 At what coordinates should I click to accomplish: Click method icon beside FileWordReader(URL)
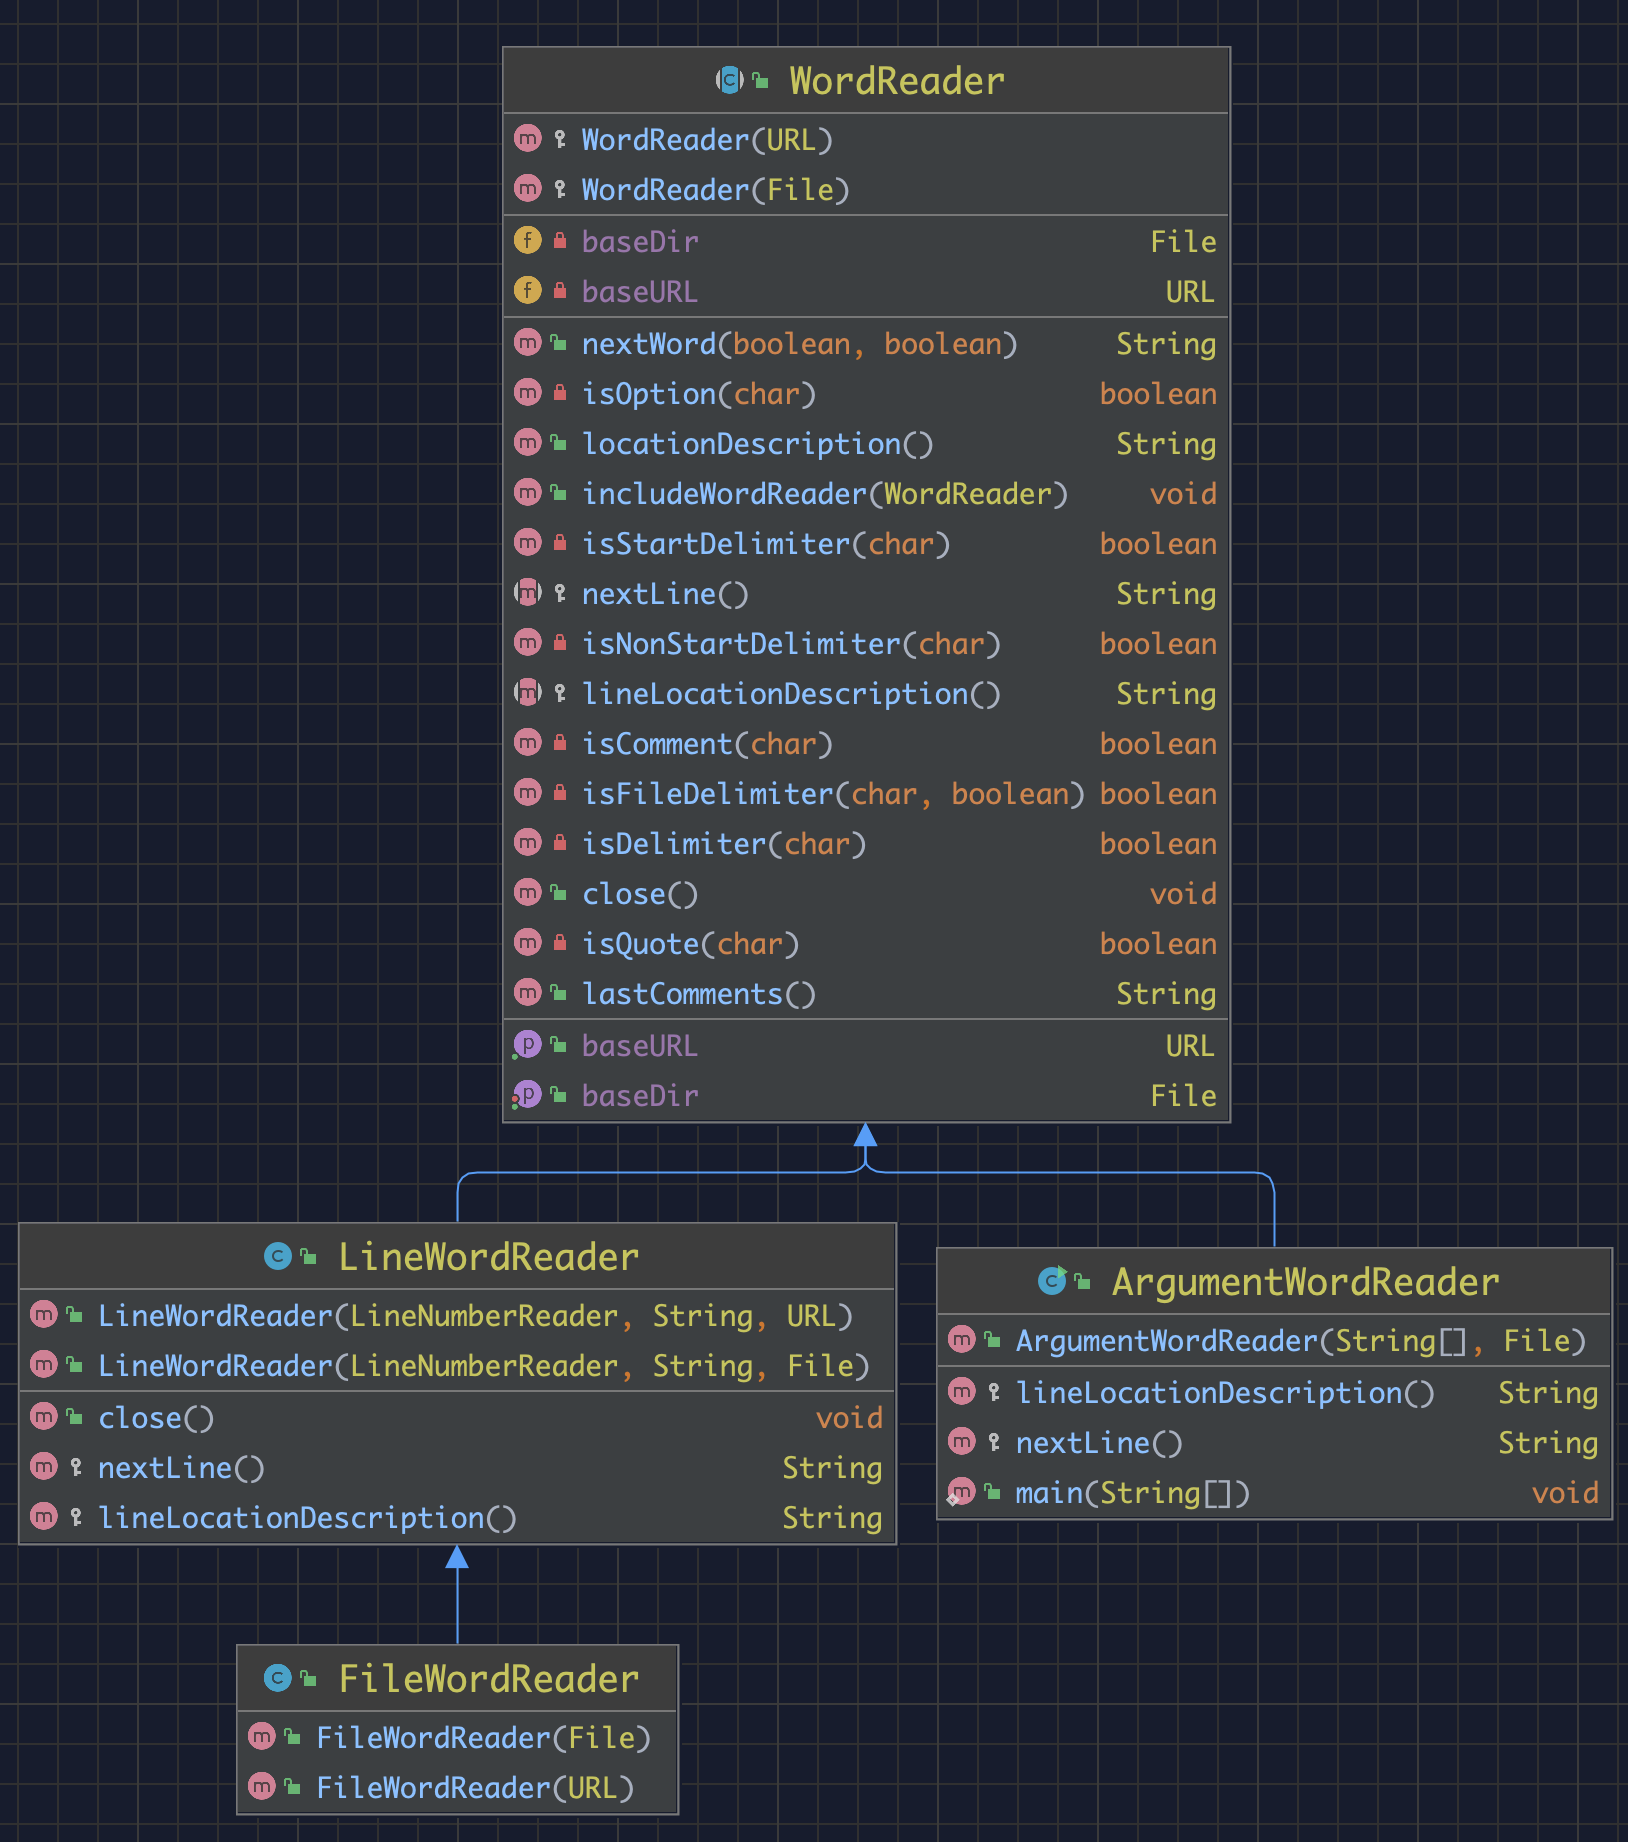pyautogui.click(x=262, y=1787)
